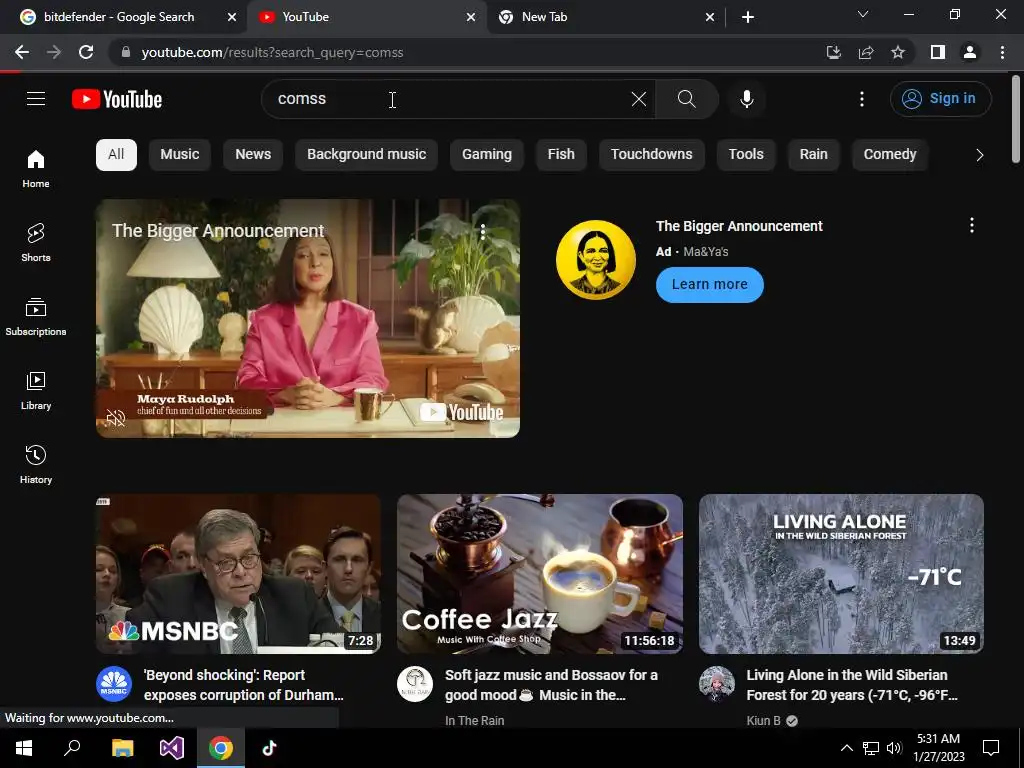The height and width of the screenshot is (768, 1024).
Task: Open the 'Beyond shocking' MSNBC video title
Action: coord(244,685)
